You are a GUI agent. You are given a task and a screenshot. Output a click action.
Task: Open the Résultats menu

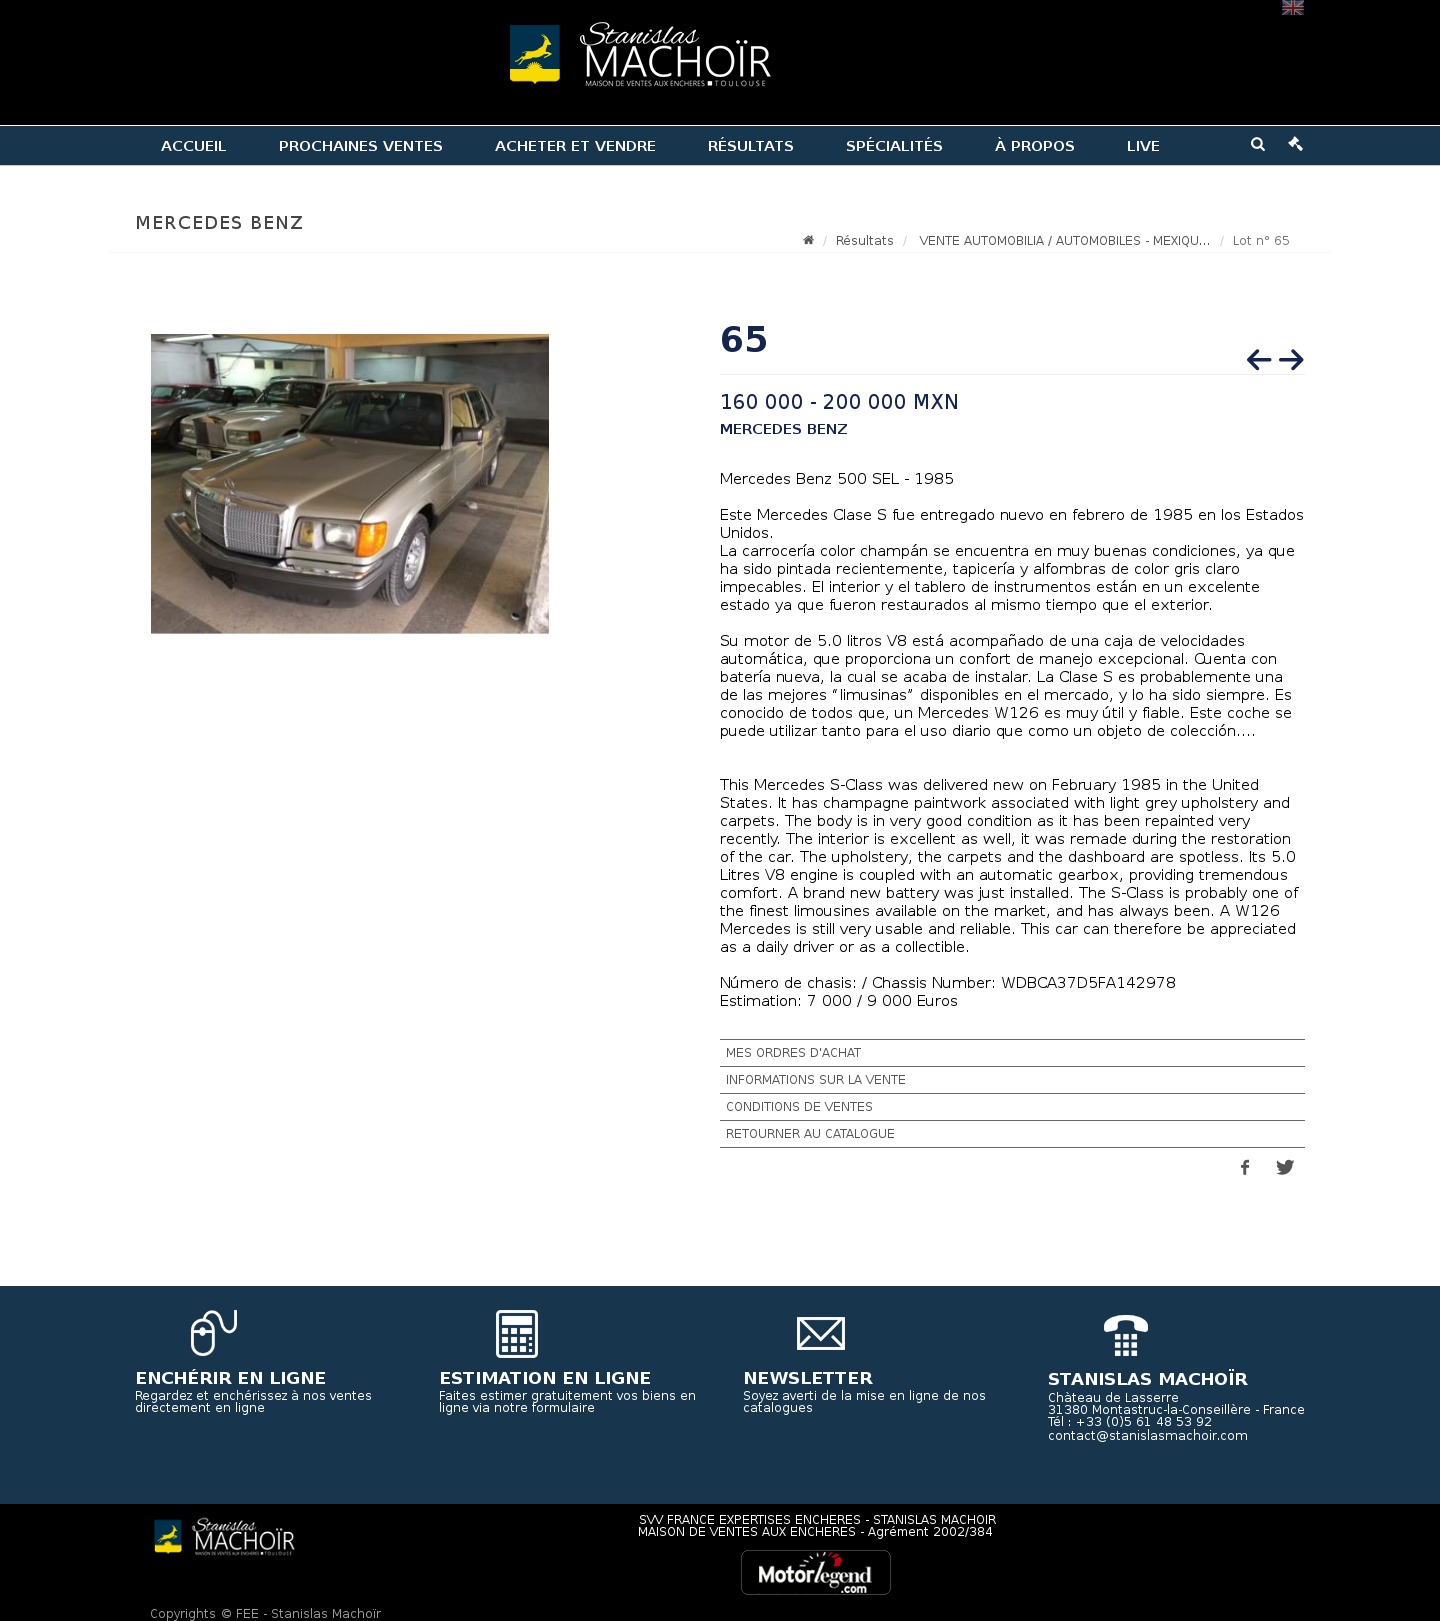(751, 146)
